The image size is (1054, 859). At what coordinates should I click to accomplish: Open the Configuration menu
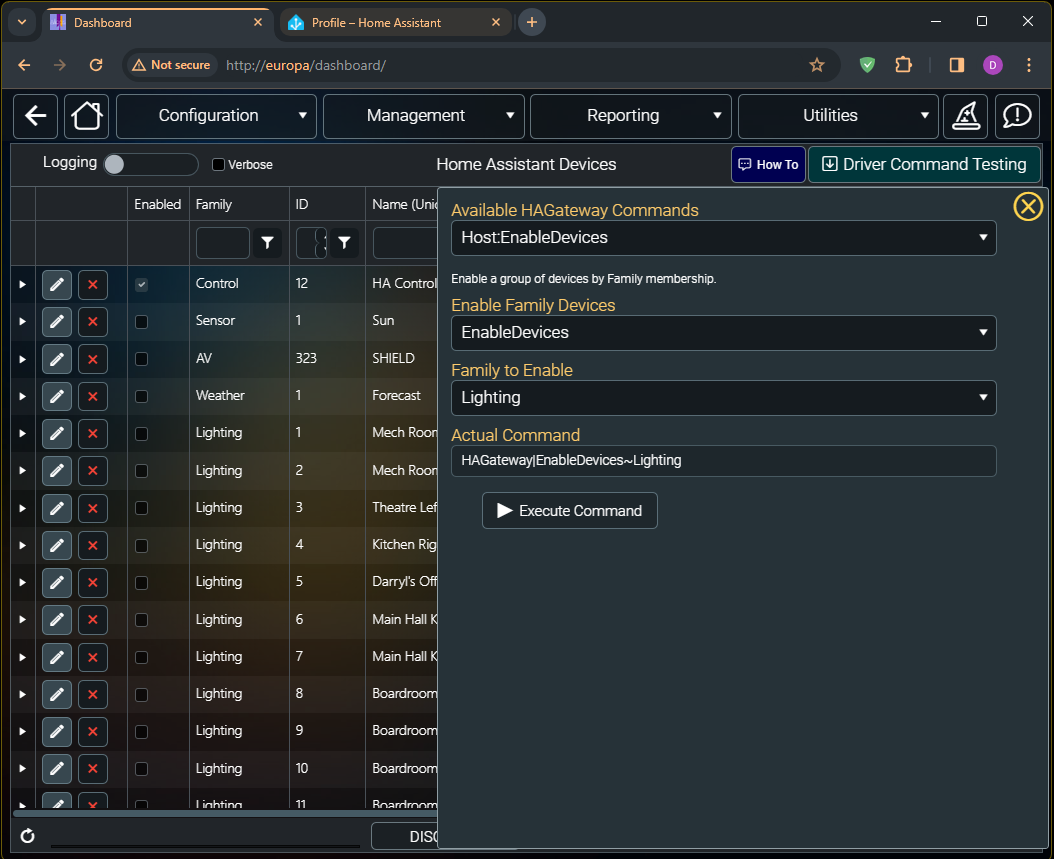[216, 116]
